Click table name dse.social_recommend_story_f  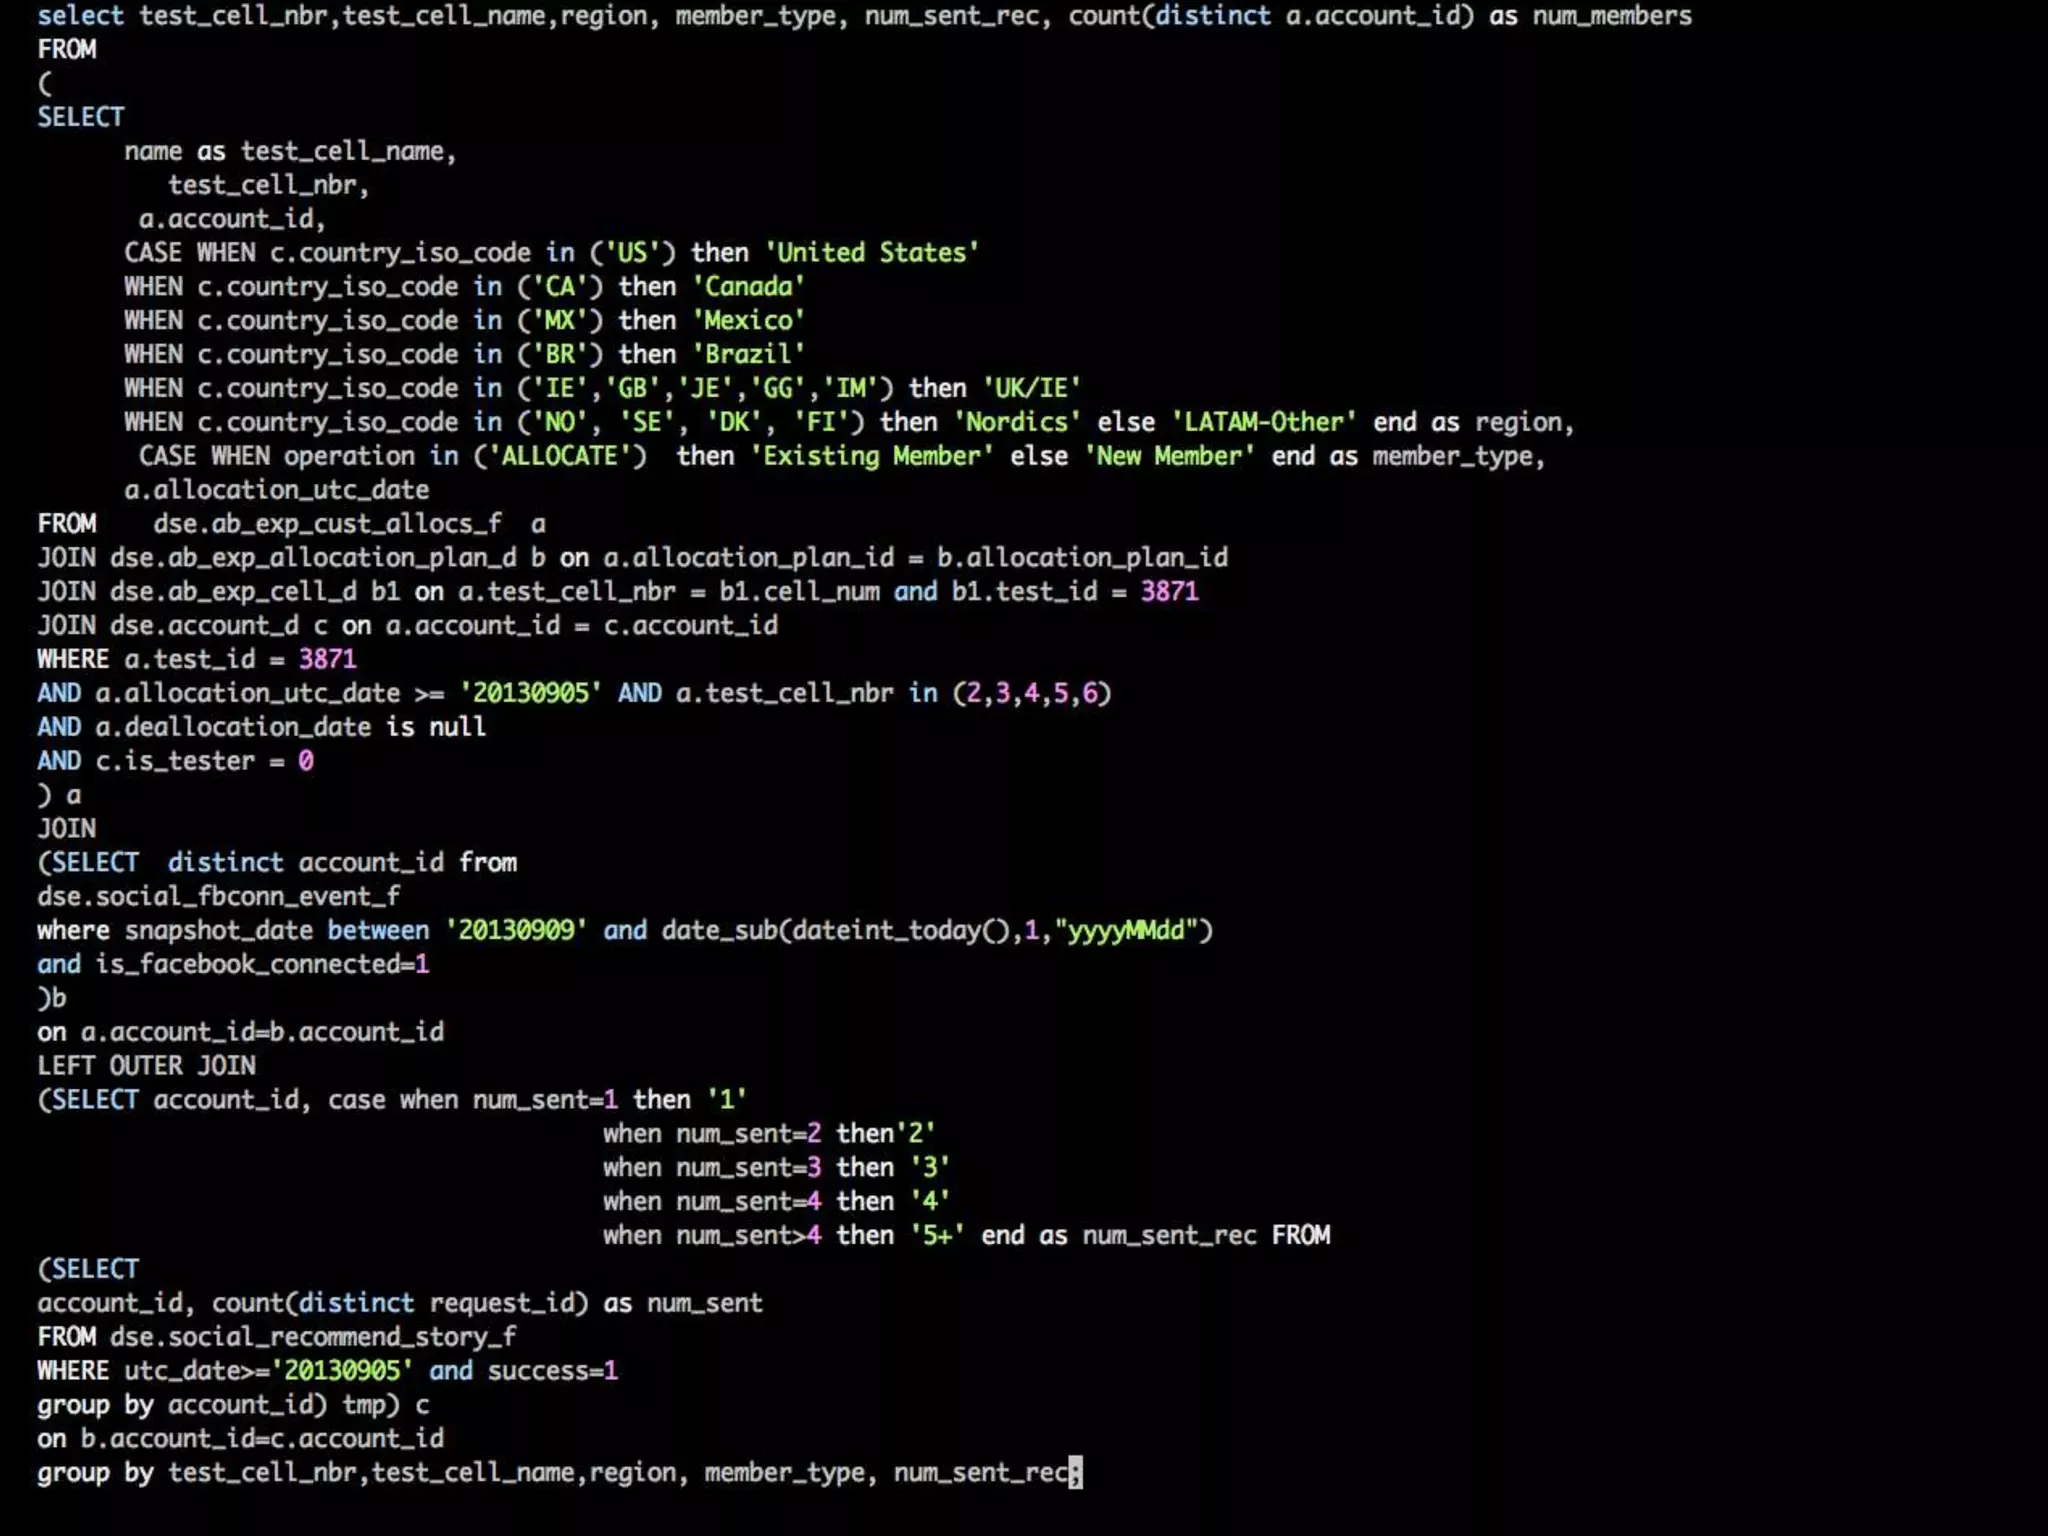[313, 1337]
